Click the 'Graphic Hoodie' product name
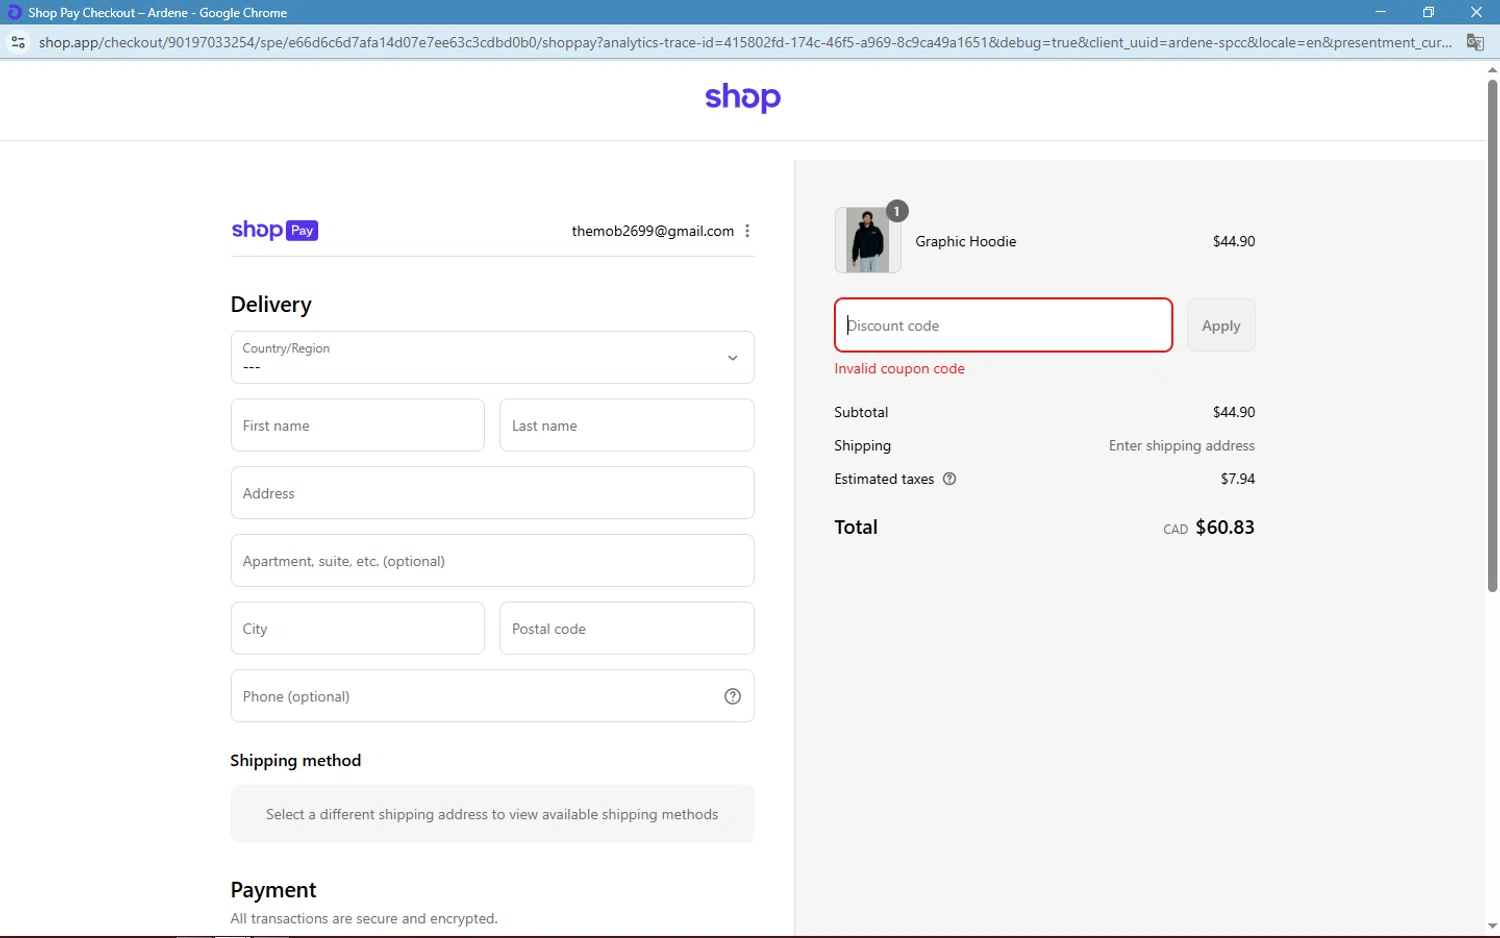Image resolution: width=1500 pixels, height=938 pixels. (965, 241)
